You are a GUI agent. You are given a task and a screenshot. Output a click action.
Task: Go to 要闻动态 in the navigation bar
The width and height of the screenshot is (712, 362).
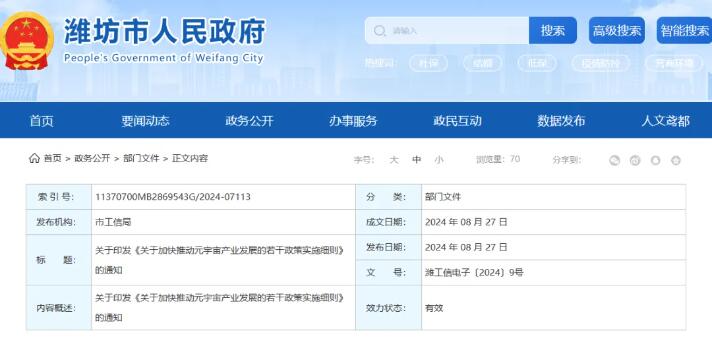(x=145, y=121)
